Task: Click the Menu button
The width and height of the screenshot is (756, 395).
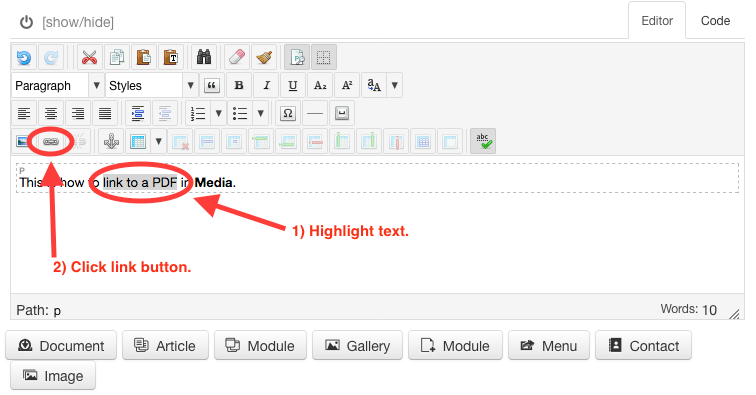Action: pos(549,345)
